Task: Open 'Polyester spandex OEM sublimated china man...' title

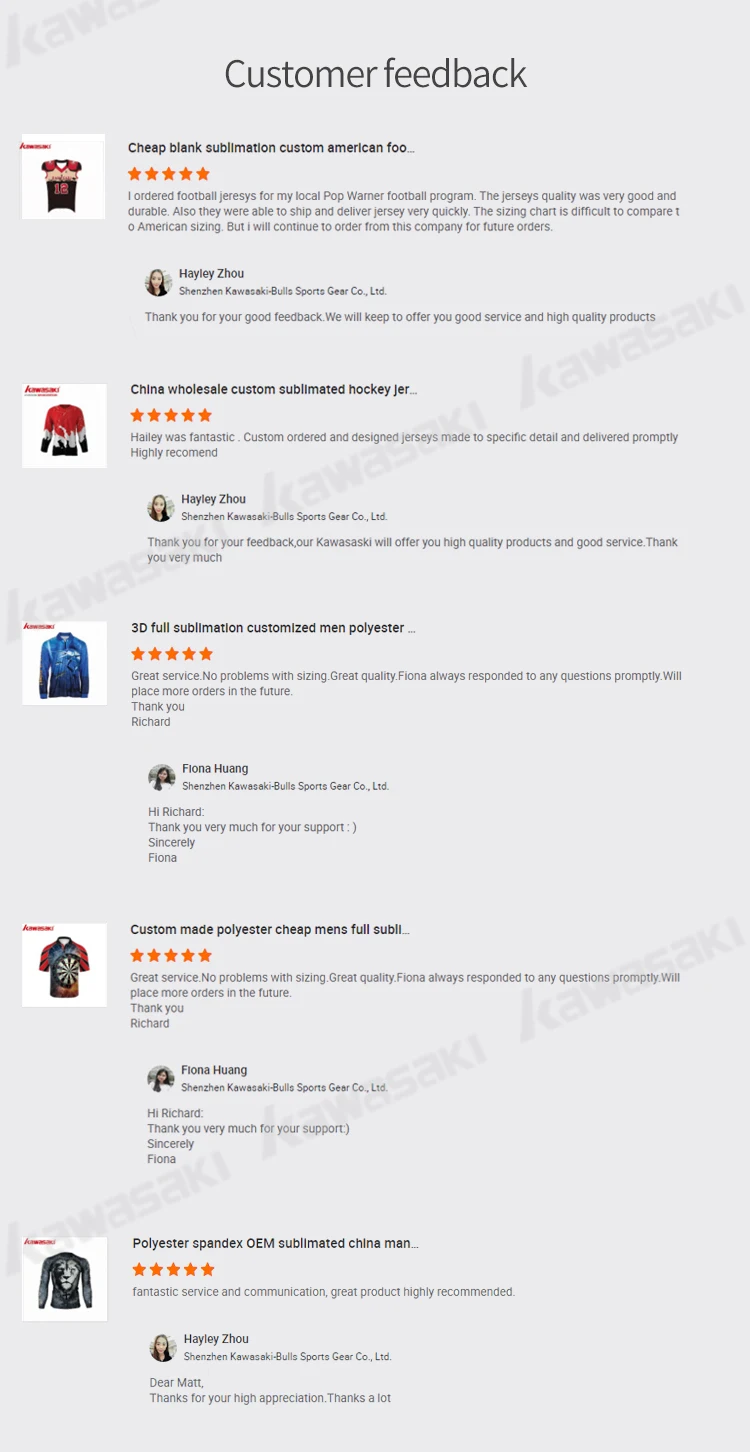Action: click(276, 1244)
